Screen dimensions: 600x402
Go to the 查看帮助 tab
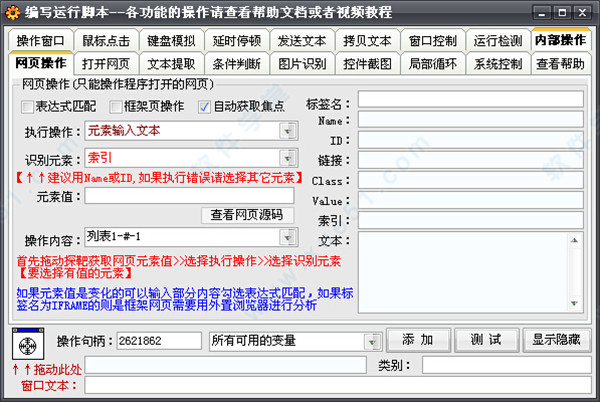[561, 64]
